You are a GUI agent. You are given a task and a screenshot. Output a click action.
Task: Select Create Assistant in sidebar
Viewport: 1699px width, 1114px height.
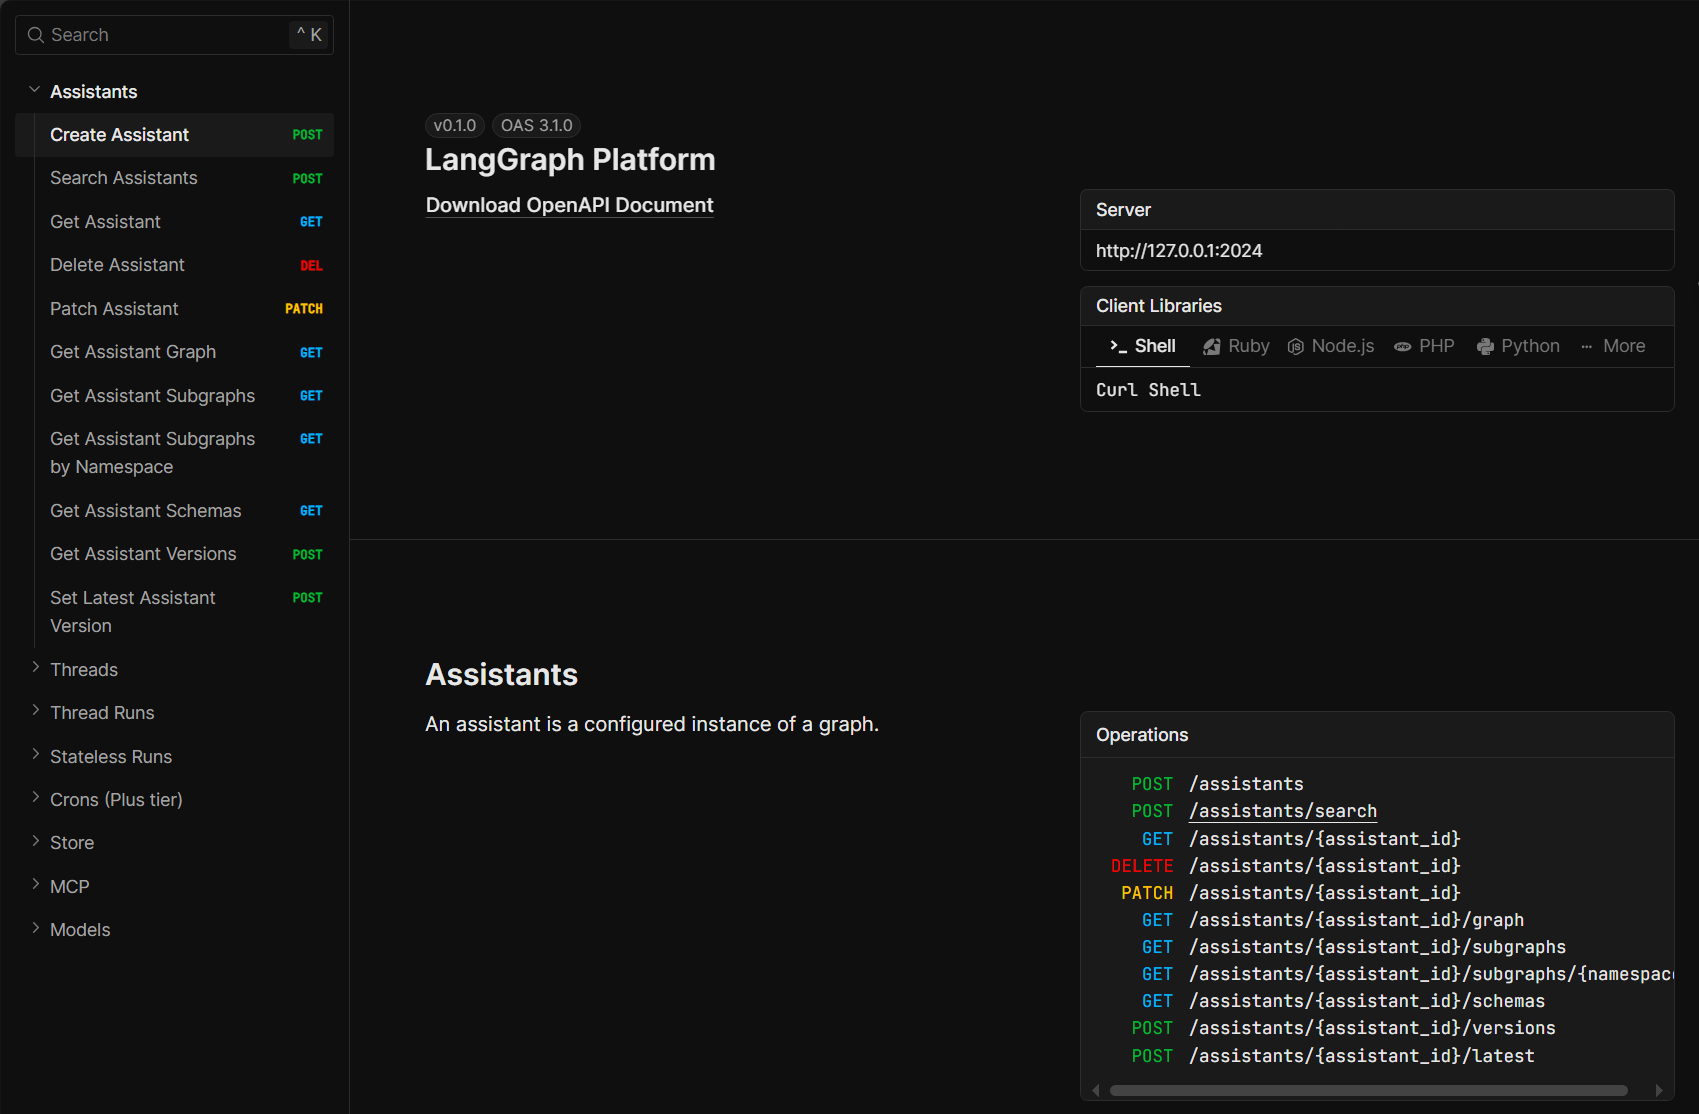[174, 135]
